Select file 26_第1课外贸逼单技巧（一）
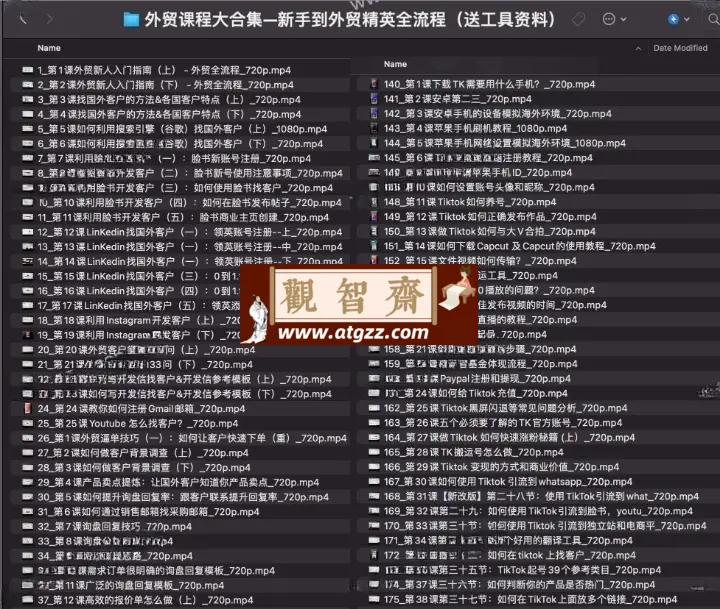Viewport: 720px width, 609px height. click(192, 438)
